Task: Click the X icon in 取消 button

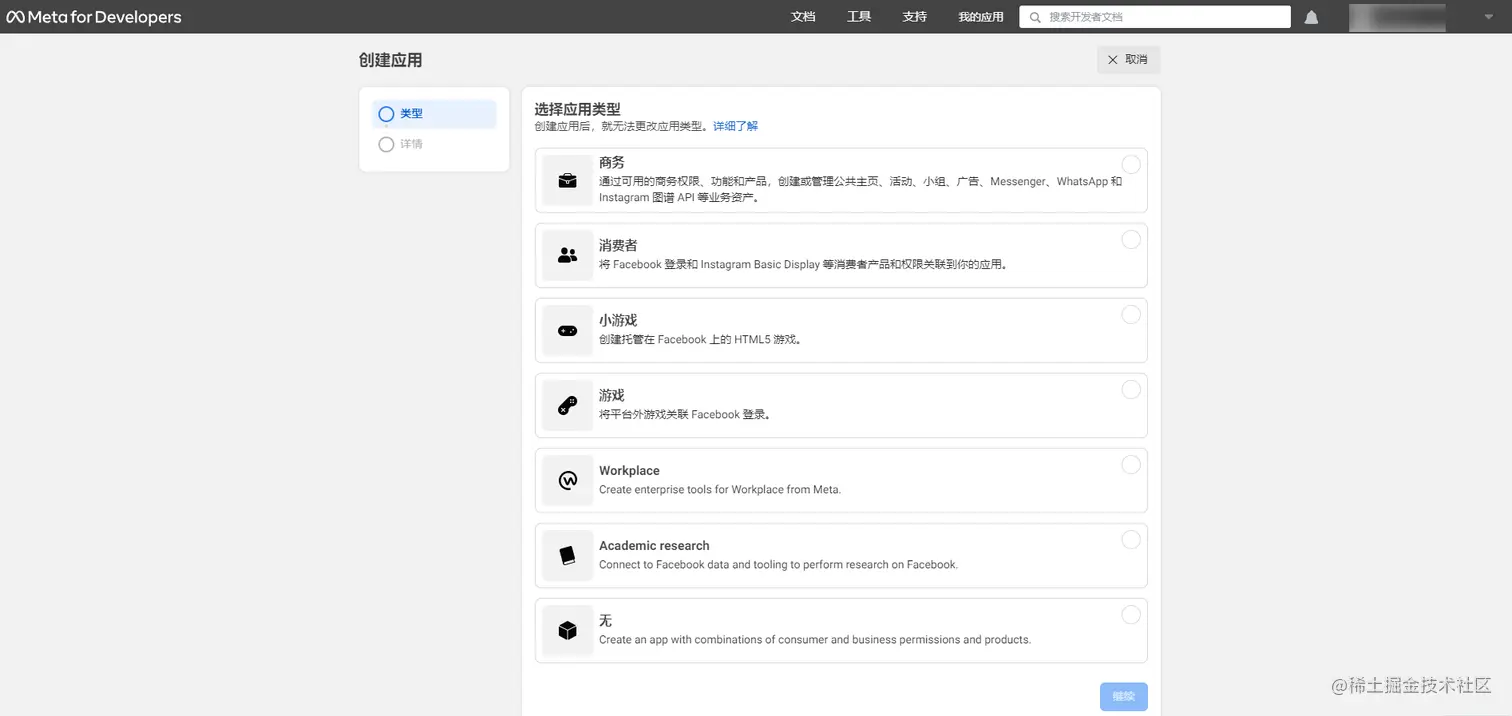Action: coord(1112,60)
